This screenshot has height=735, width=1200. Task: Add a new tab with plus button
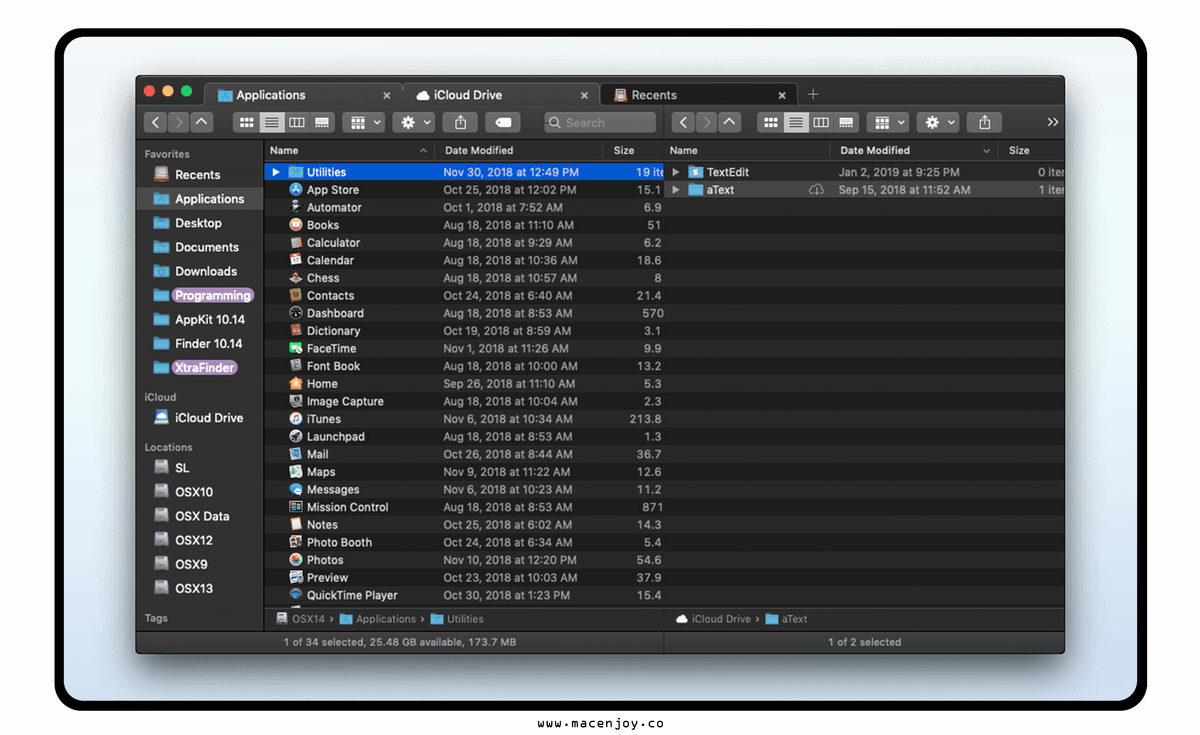coord(813,94)
